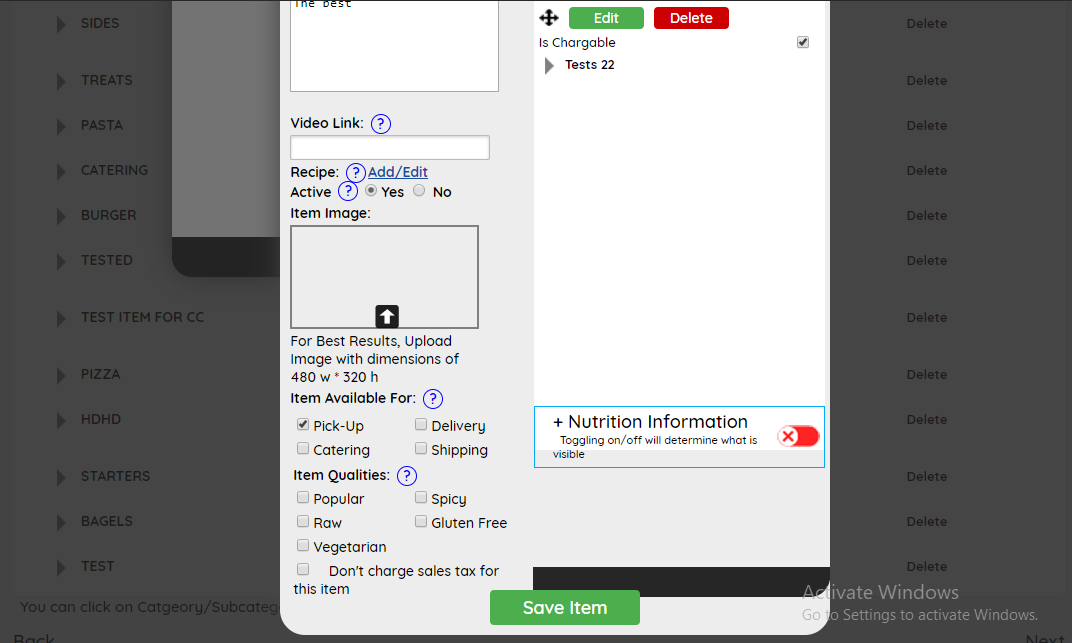Screen dimensions: 1072x643
Task: Open the Recipe Add/Edit link
Action: (x=398, y=172)
